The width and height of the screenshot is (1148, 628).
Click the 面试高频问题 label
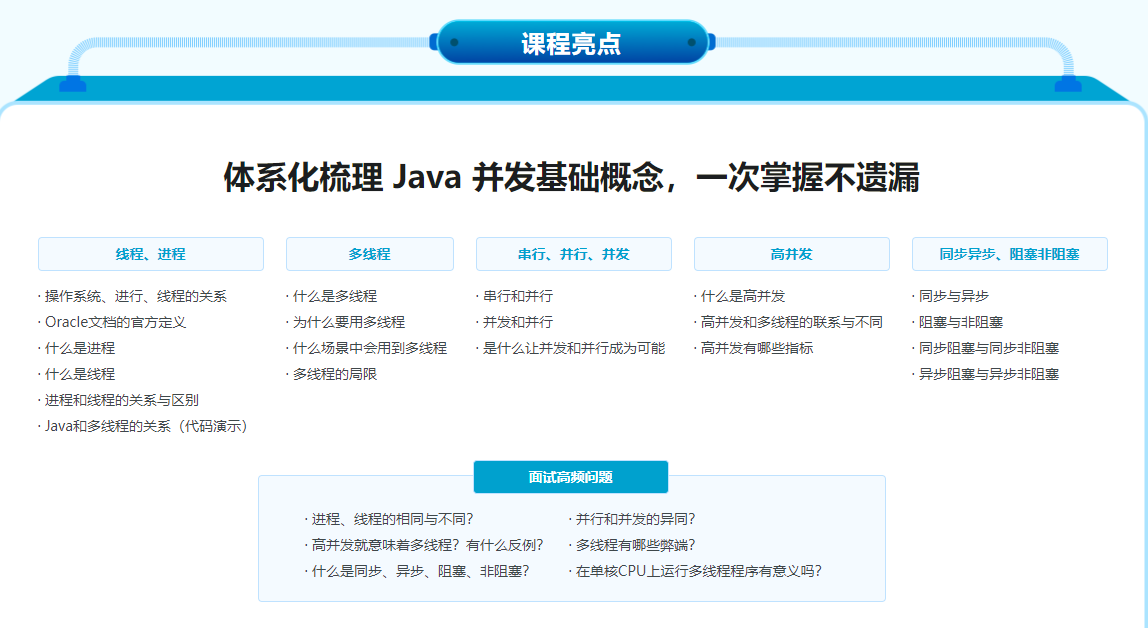[570, 477]
